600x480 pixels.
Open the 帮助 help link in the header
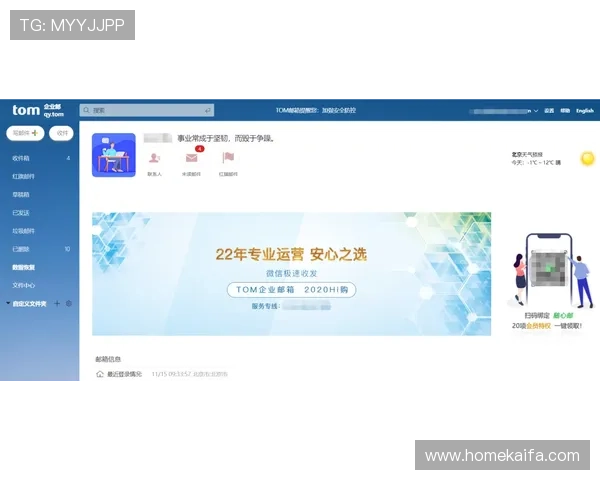565,111
